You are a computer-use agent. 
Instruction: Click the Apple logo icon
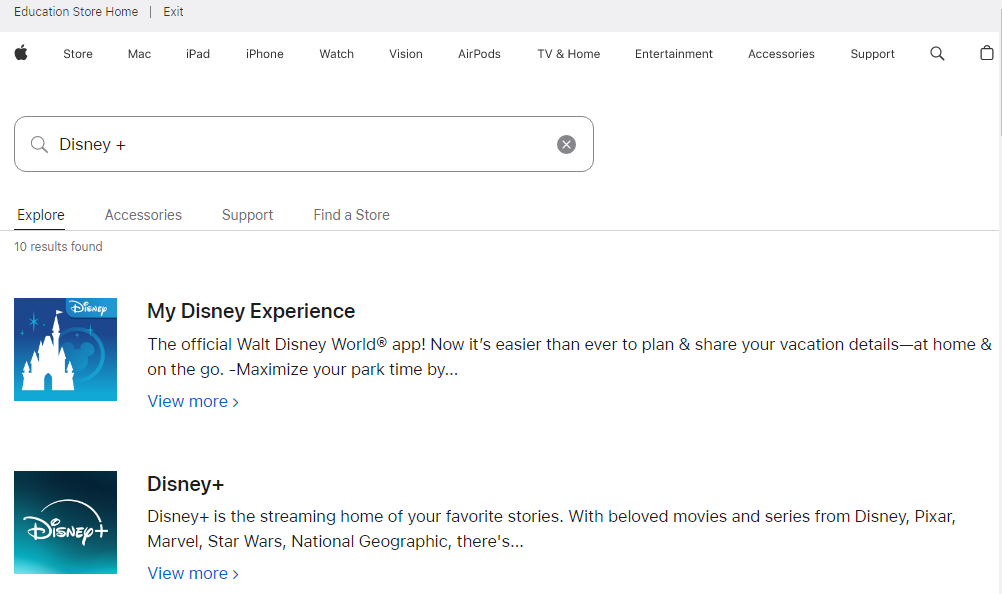click(21, 53)
